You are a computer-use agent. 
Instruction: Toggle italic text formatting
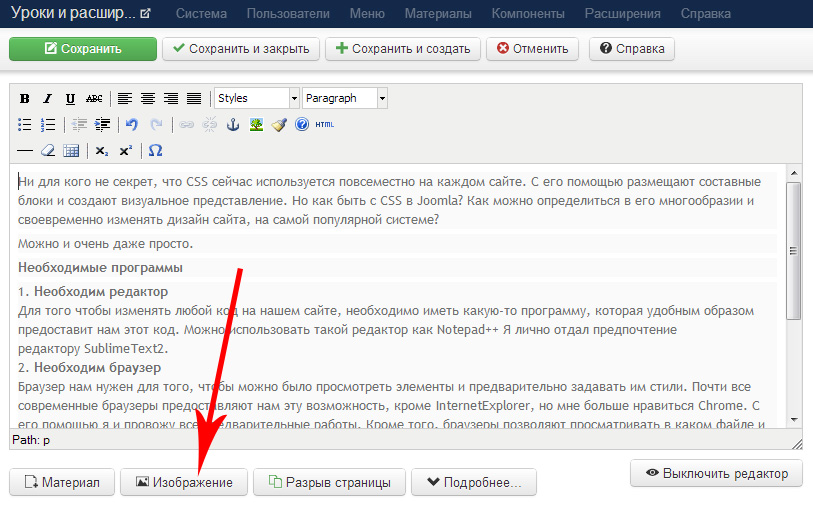pos(47,98)
